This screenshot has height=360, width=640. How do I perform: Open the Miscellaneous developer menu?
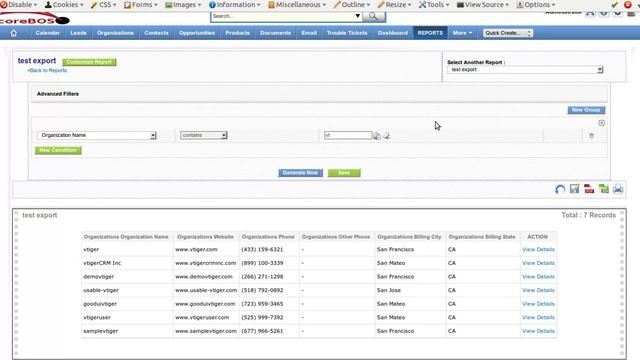(297, 4)
